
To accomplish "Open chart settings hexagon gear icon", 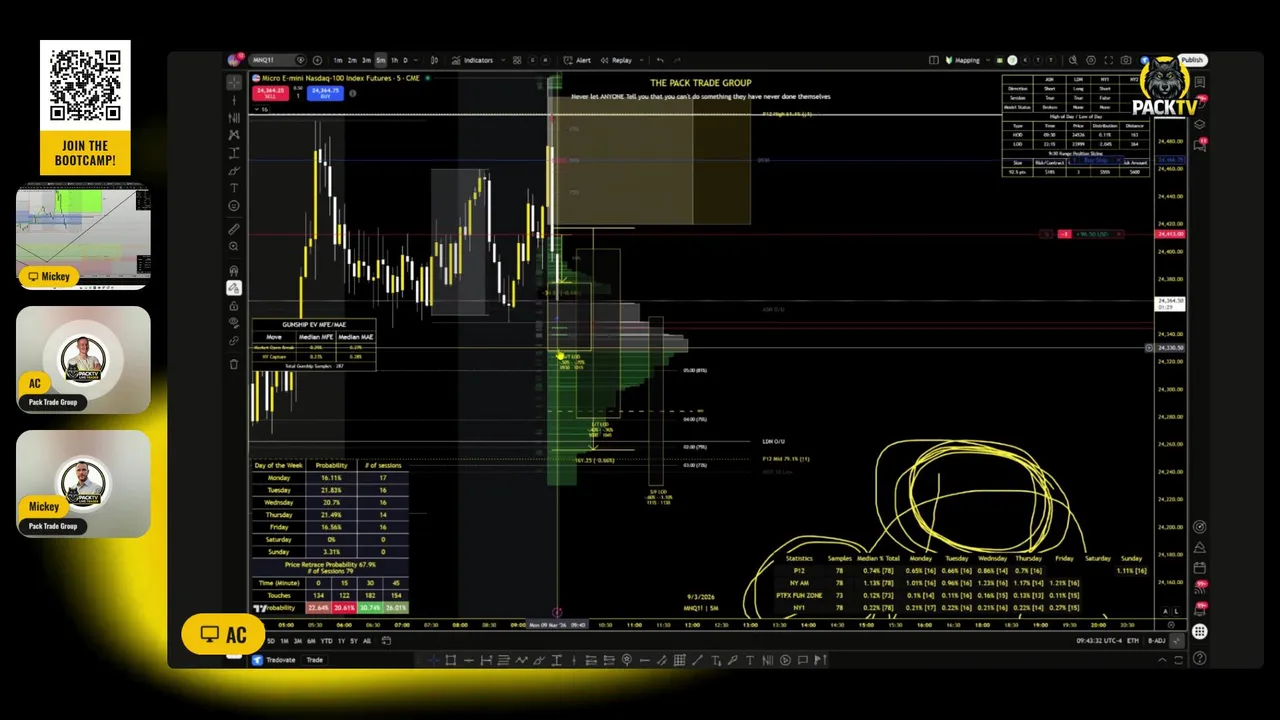I will (1091, 60).
